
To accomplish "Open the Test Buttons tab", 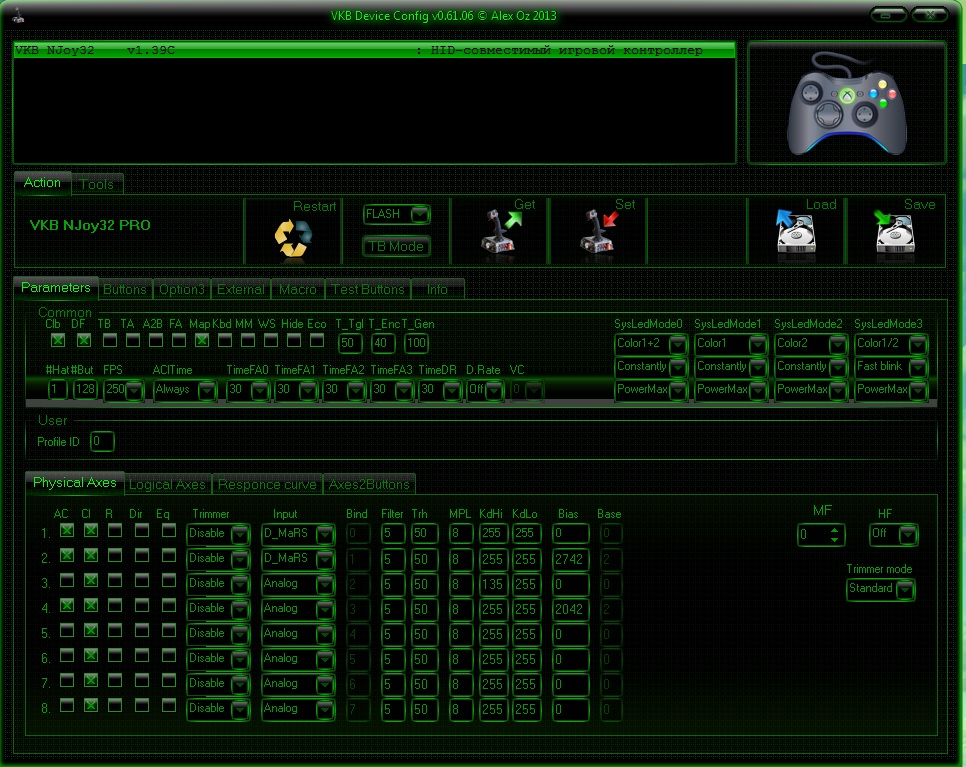I will pos(368,290).
